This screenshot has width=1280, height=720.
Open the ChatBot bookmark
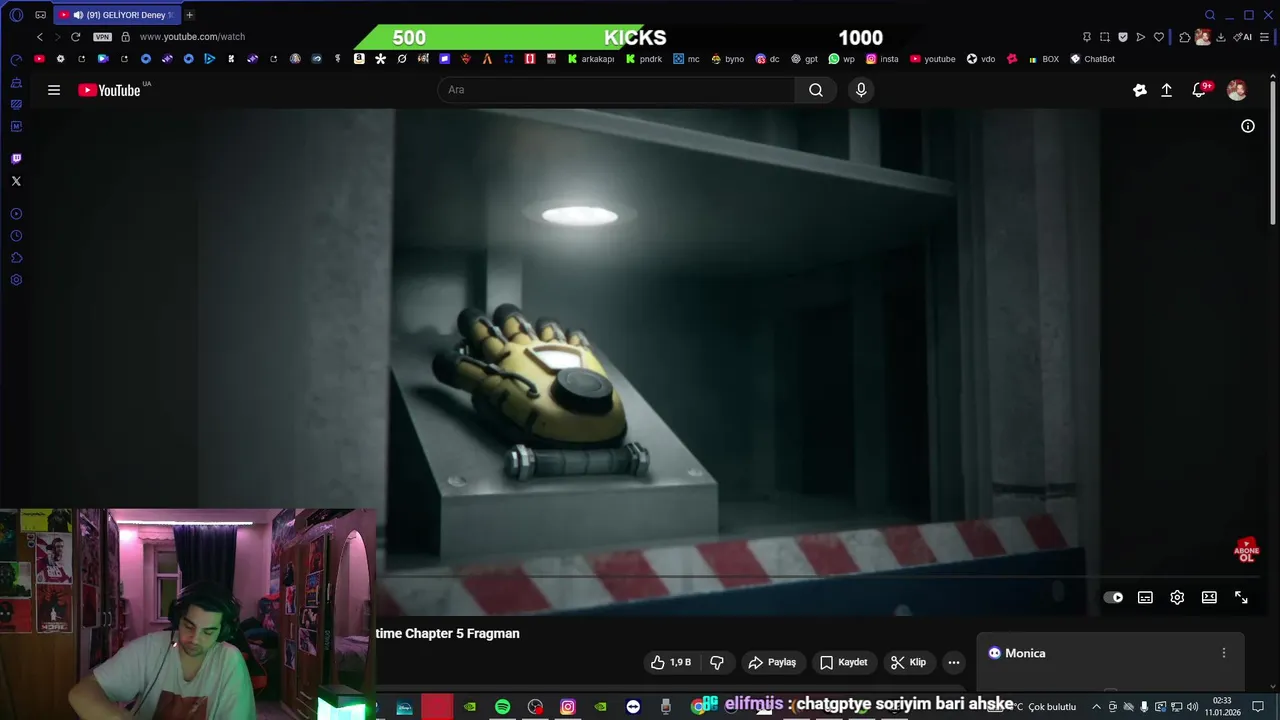[x=1092, y=59]
